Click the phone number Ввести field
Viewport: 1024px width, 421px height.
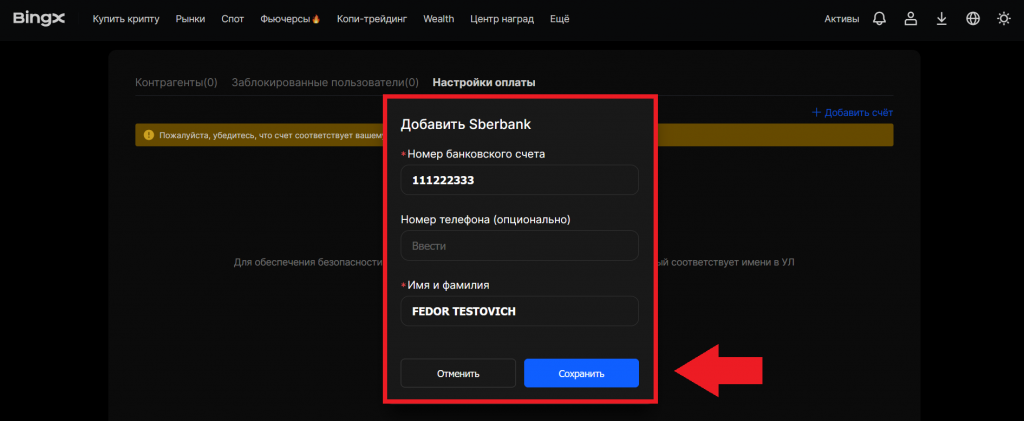point(519,246)
